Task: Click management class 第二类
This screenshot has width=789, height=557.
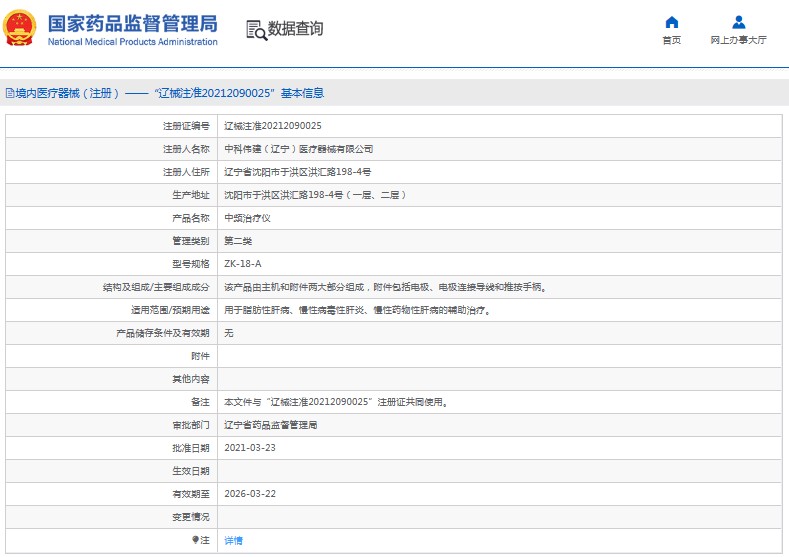Action: tap(238, 241)
